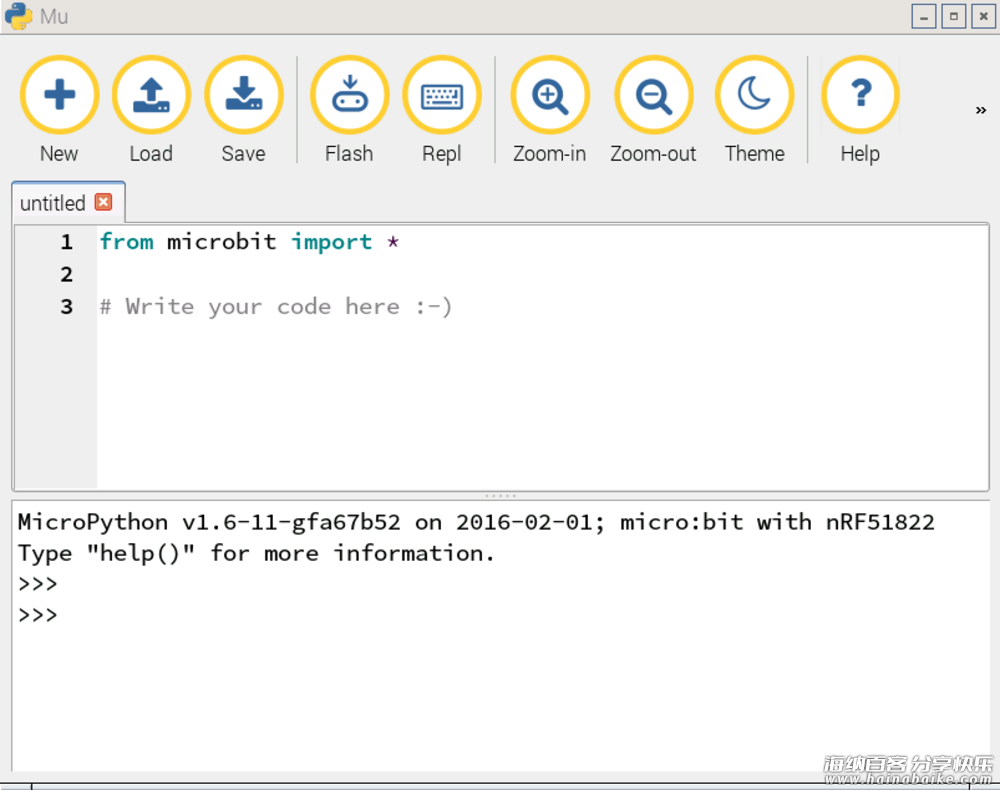Click the 'Type "help()"' line in REPL
This screenshot has height=790, width=1000.
256,553
